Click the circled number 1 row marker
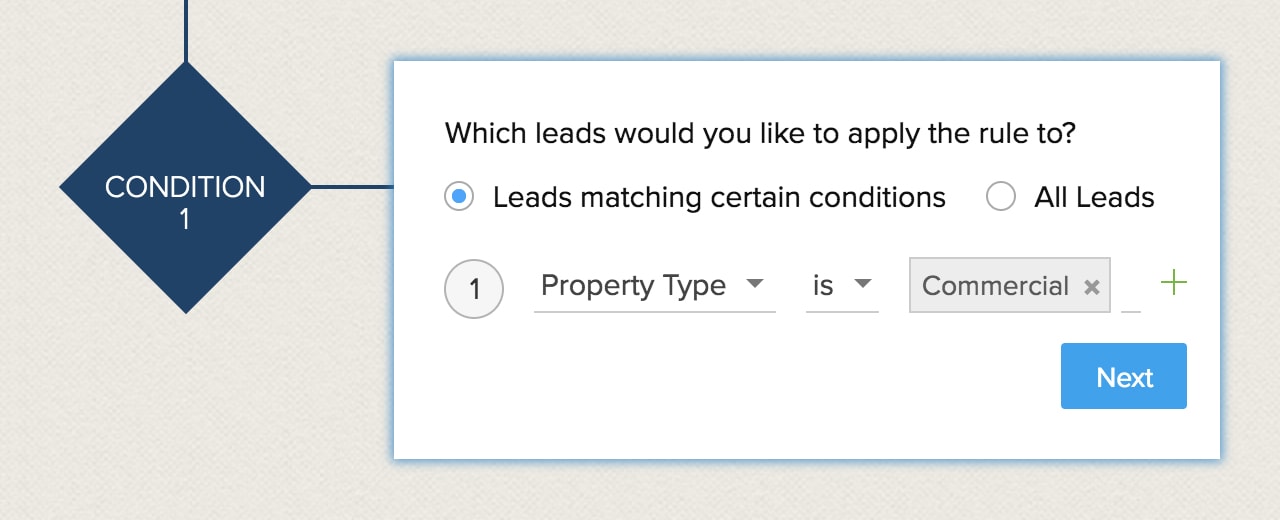Viewport: 1280px width, 520px height. 473,289
